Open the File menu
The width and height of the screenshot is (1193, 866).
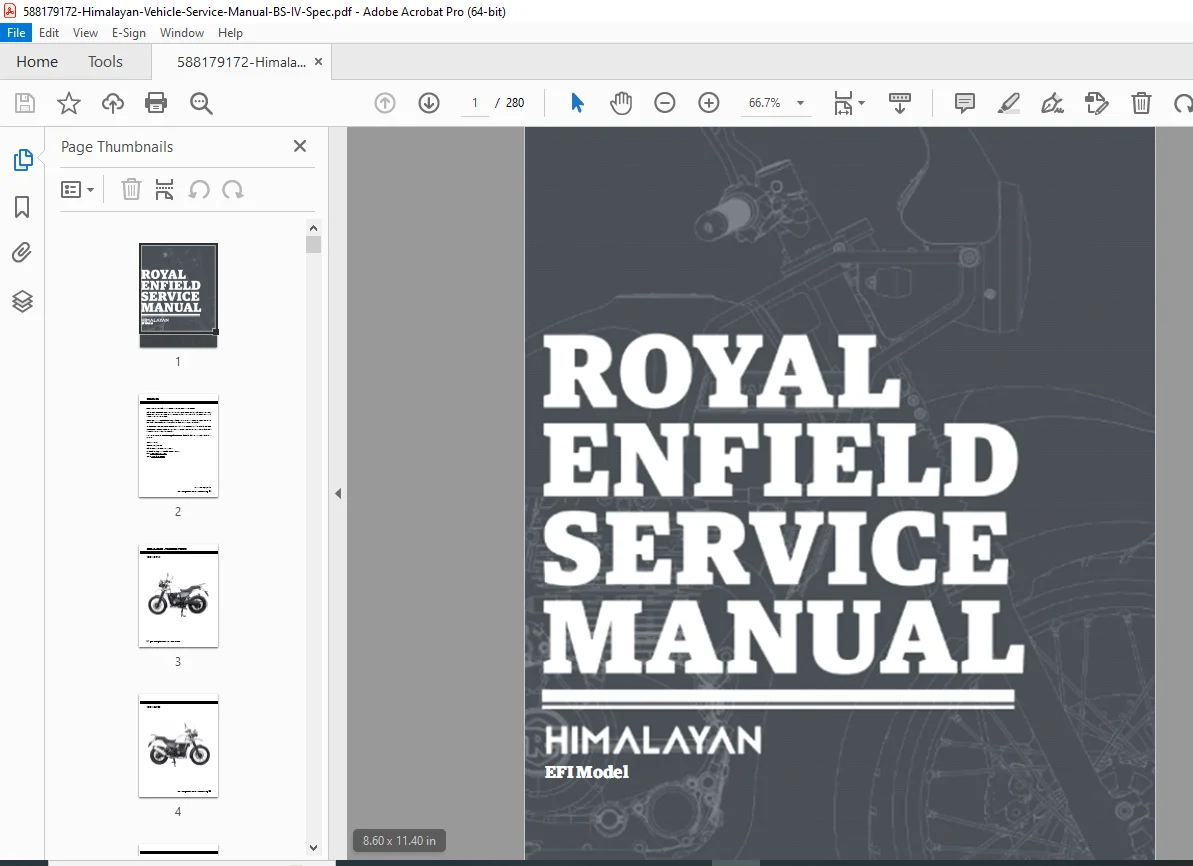coord(16,33)
